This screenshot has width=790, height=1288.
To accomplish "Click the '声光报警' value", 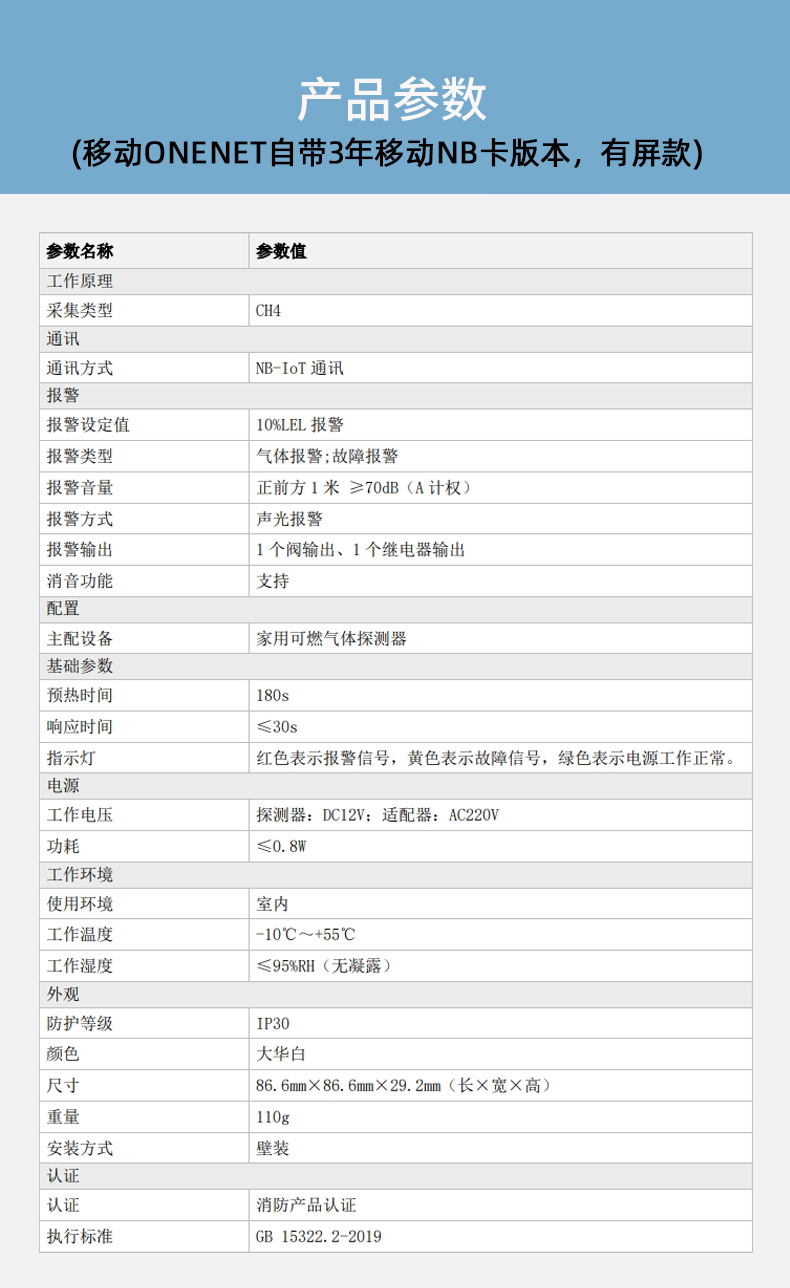I will pyautogui.click(x=289, y=519).
